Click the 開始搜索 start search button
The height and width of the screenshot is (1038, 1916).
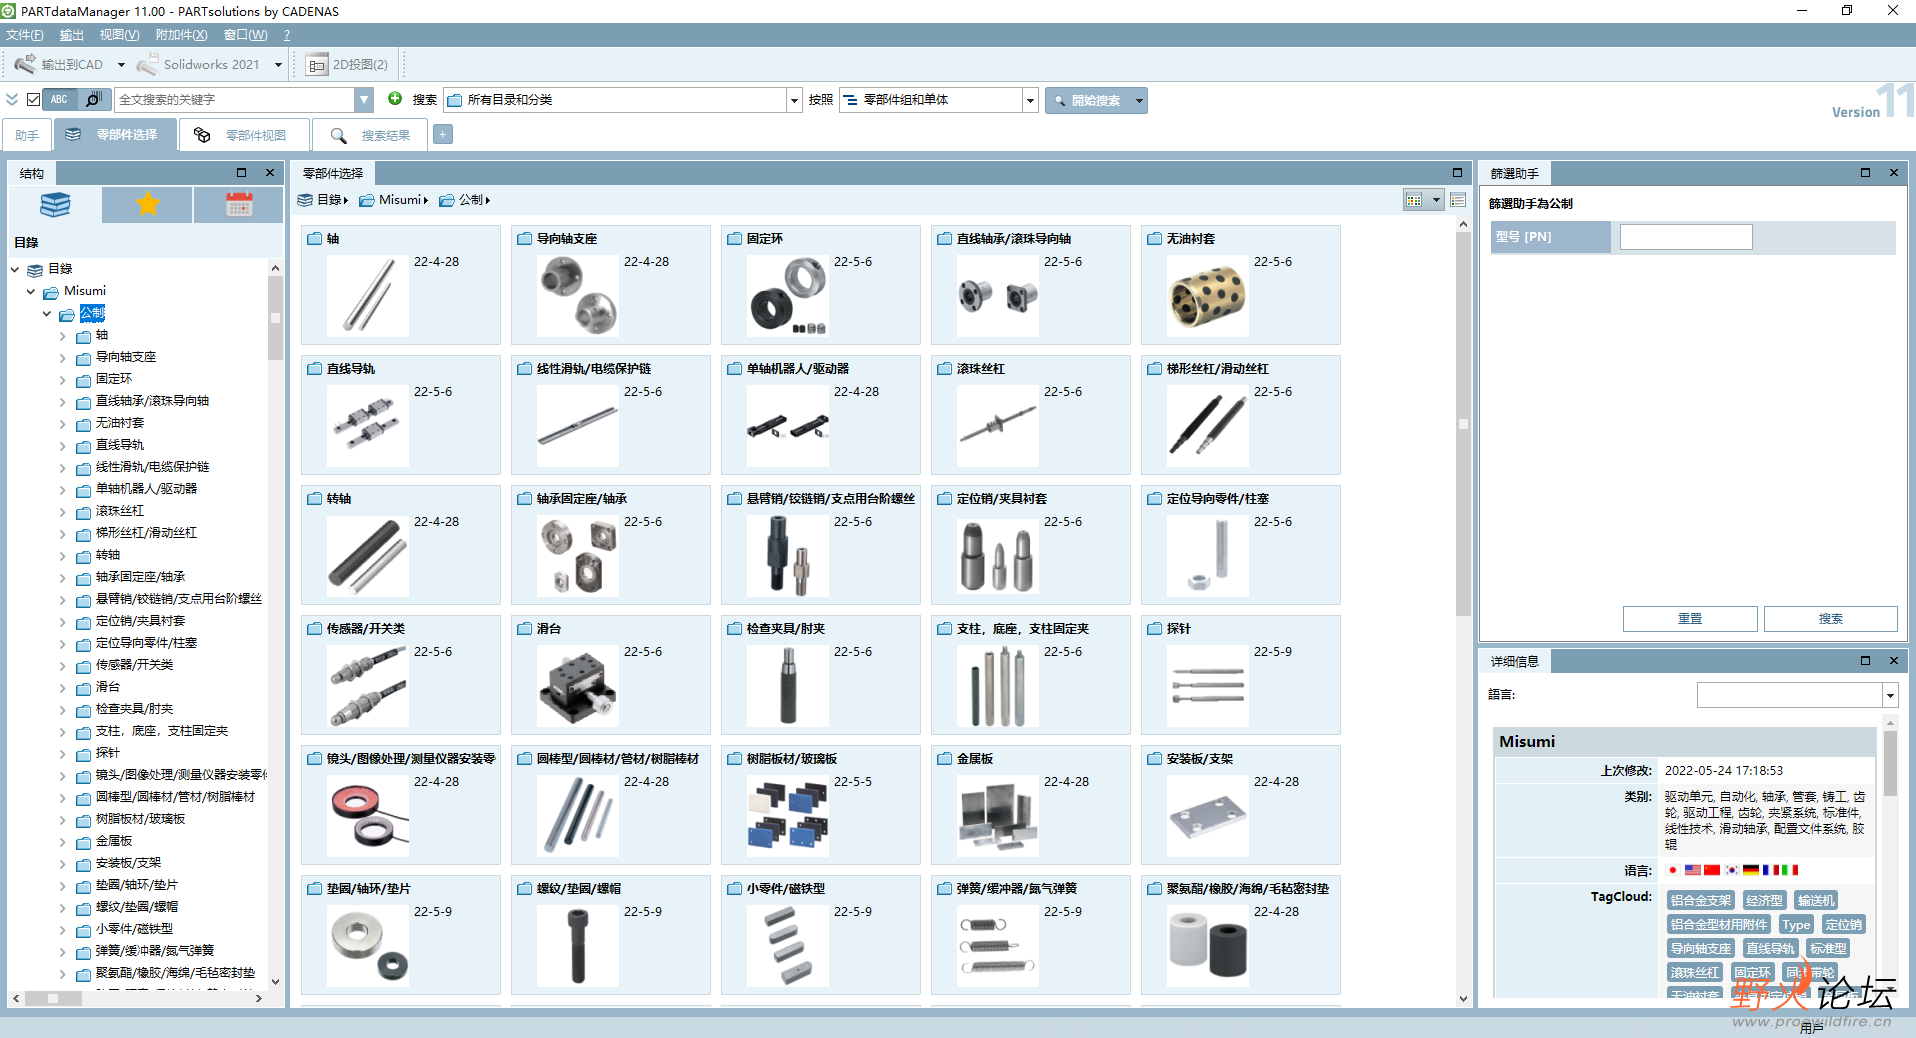pos(1096,100)
